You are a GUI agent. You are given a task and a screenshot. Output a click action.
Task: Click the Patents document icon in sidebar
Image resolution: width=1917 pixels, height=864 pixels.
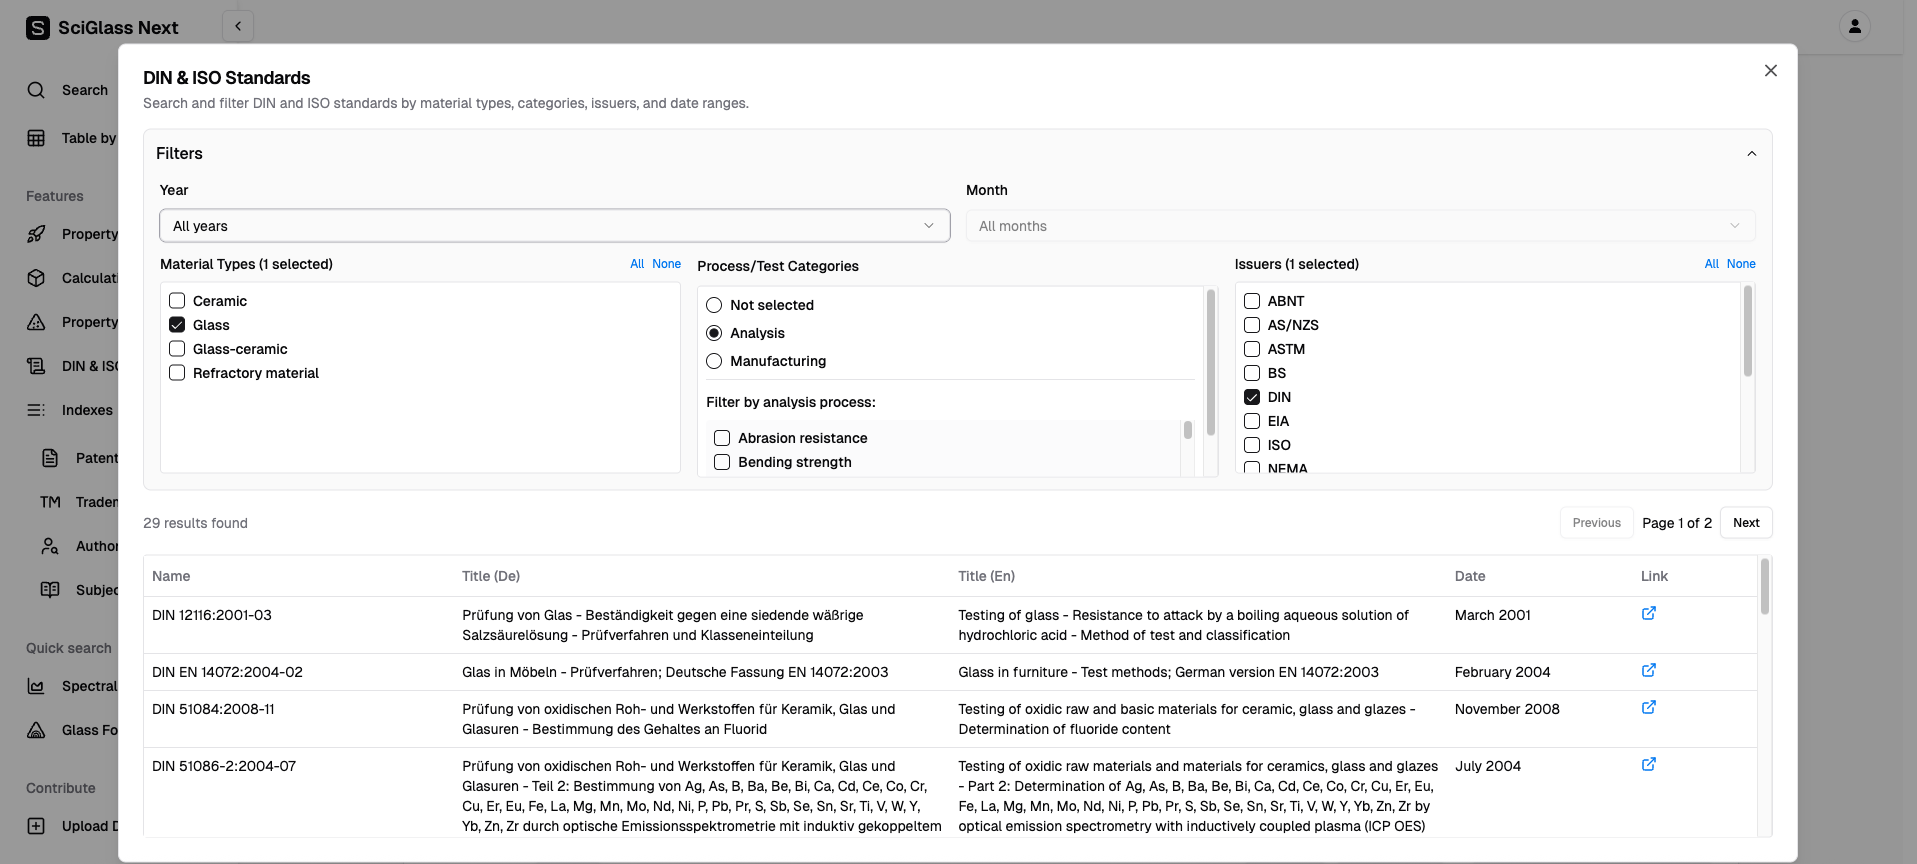click(x=50, y=458)
